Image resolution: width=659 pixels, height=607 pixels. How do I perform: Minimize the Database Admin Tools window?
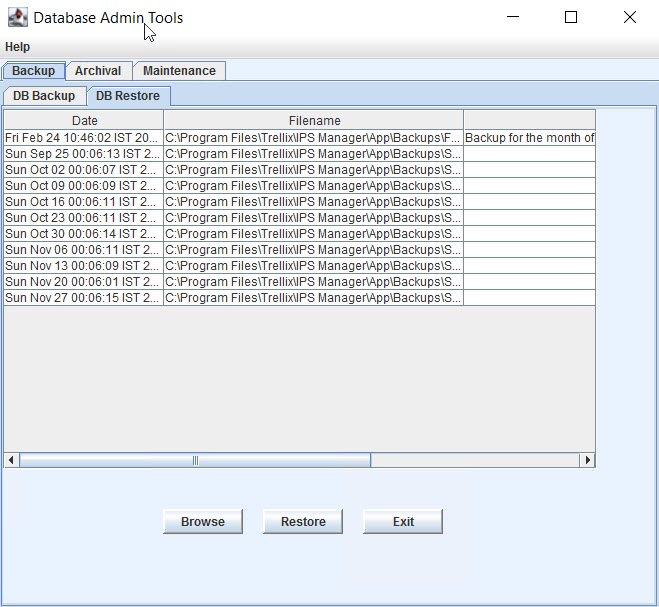pyautogui.click(x=513, y=17)
